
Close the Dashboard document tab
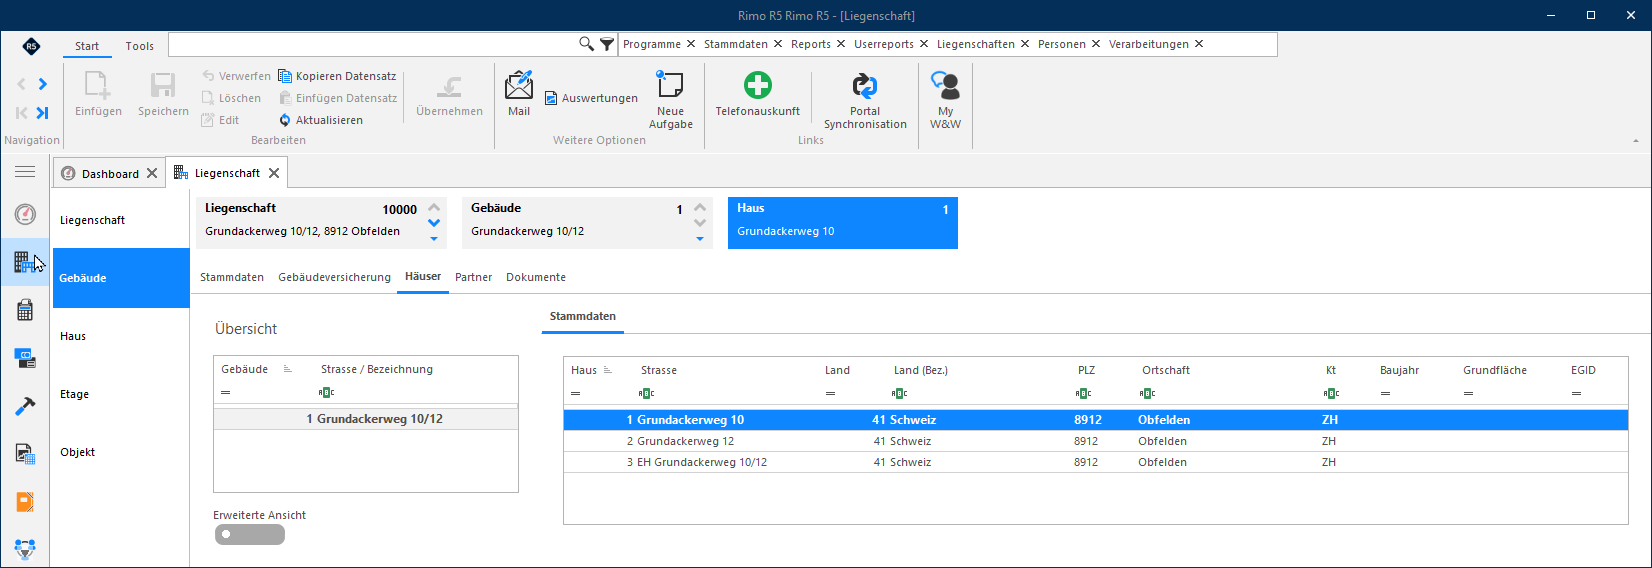coord(152,173)
